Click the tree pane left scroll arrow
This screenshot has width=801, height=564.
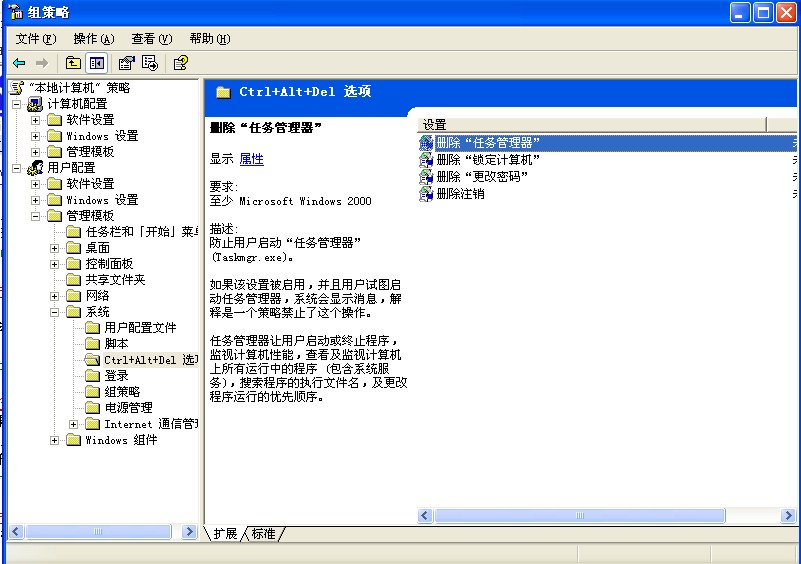tap(16, 532)
